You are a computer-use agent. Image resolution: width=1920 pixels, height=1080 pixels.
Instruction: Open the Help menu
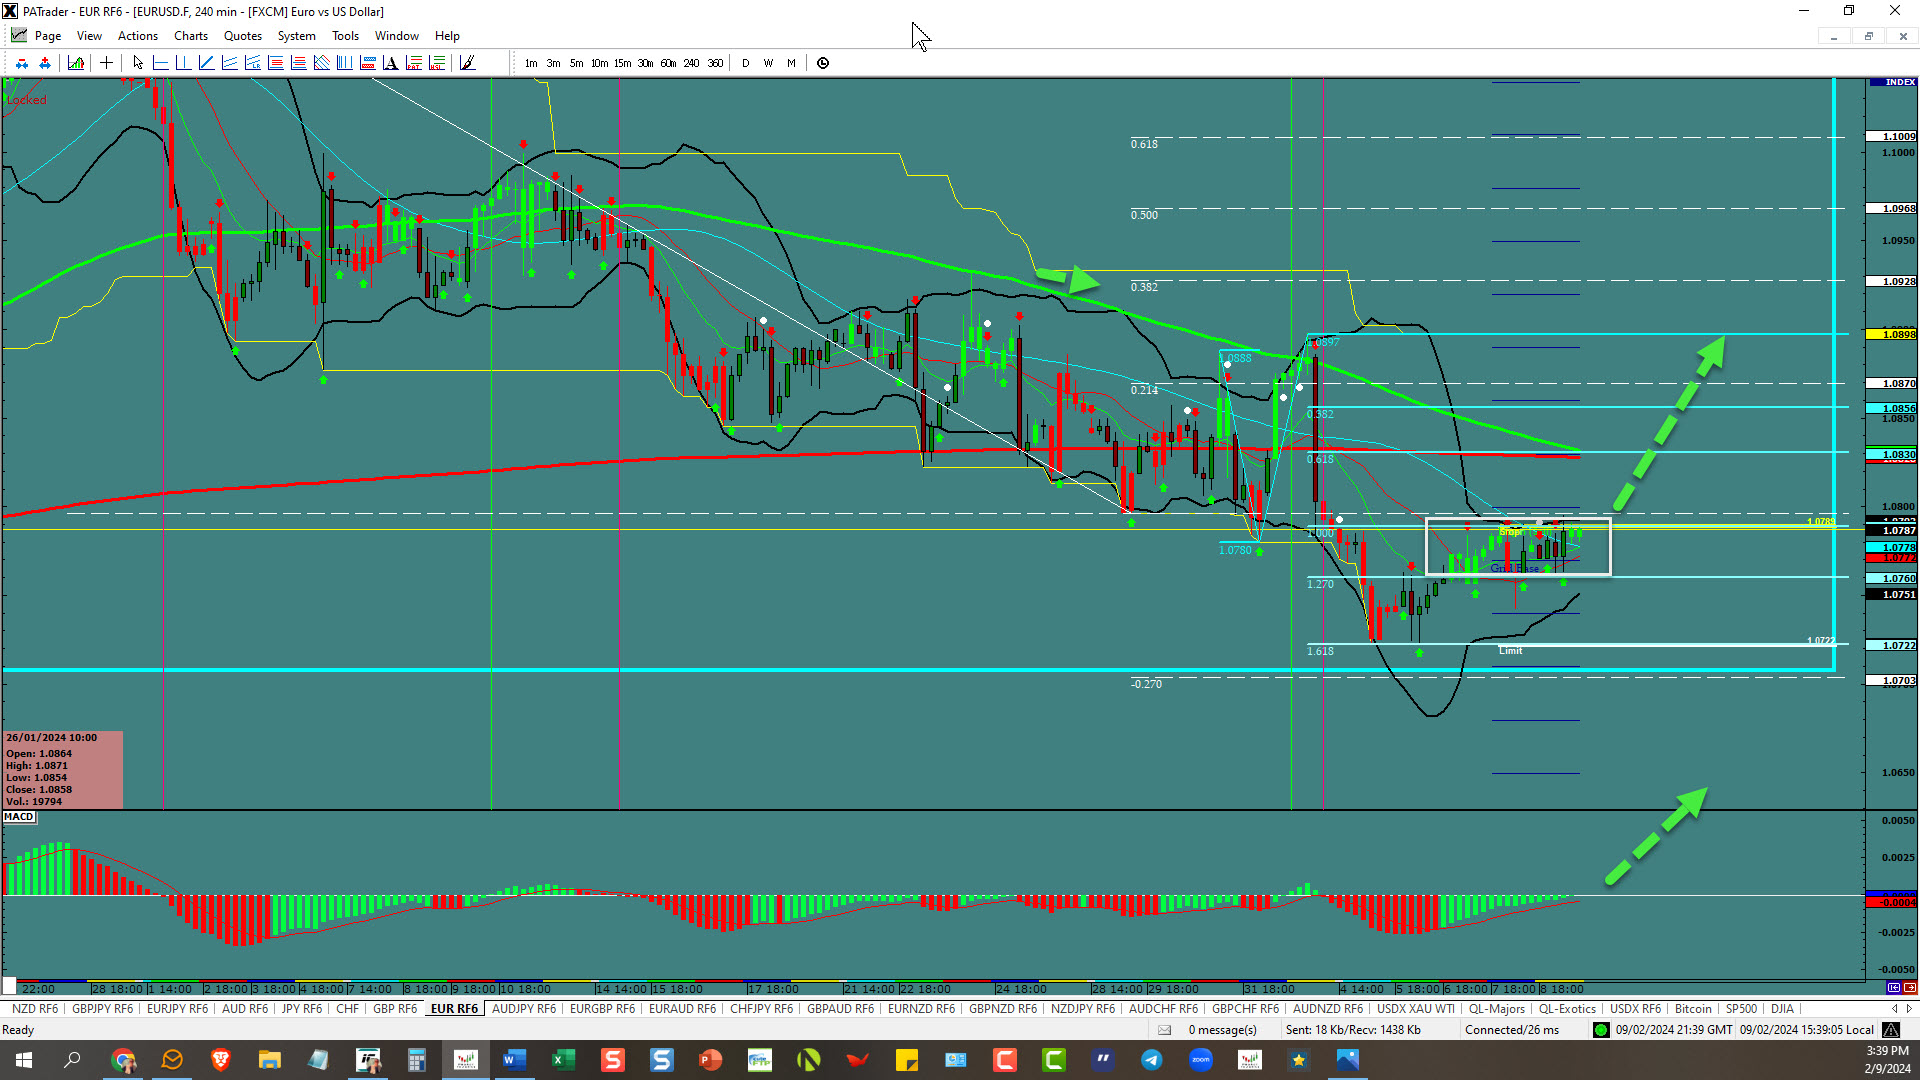[447, 36]
